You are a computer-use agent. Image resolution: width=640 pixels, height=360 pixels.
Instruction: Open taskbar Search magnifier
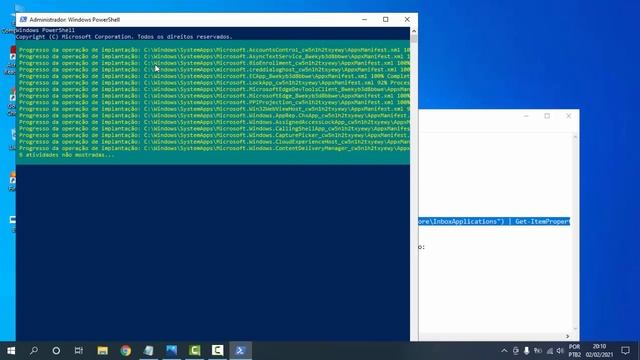[x=34, y=351]
